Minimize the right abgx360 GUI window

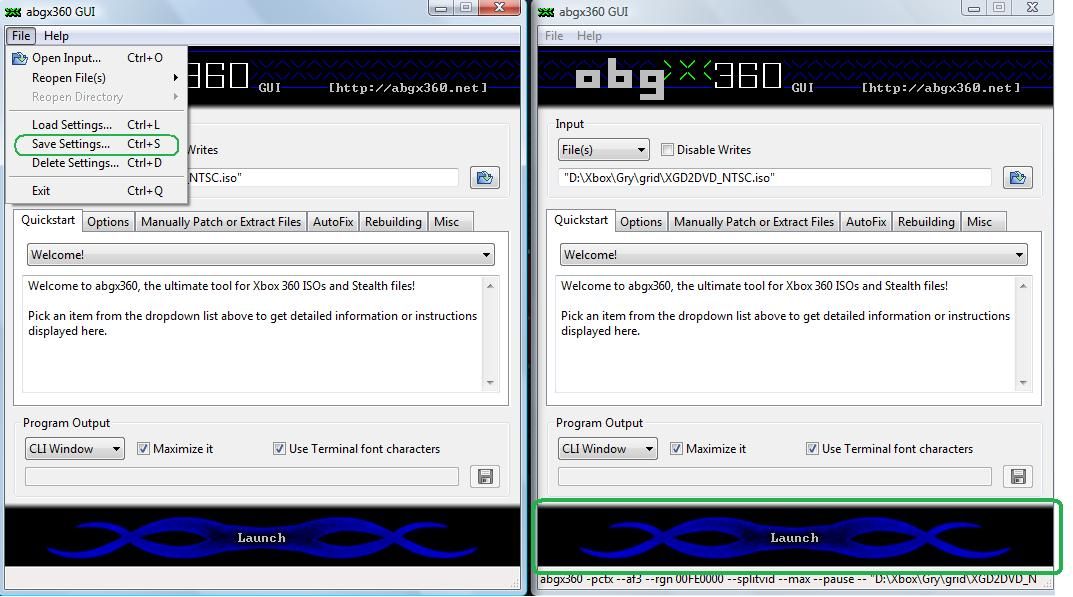point(974,8)
